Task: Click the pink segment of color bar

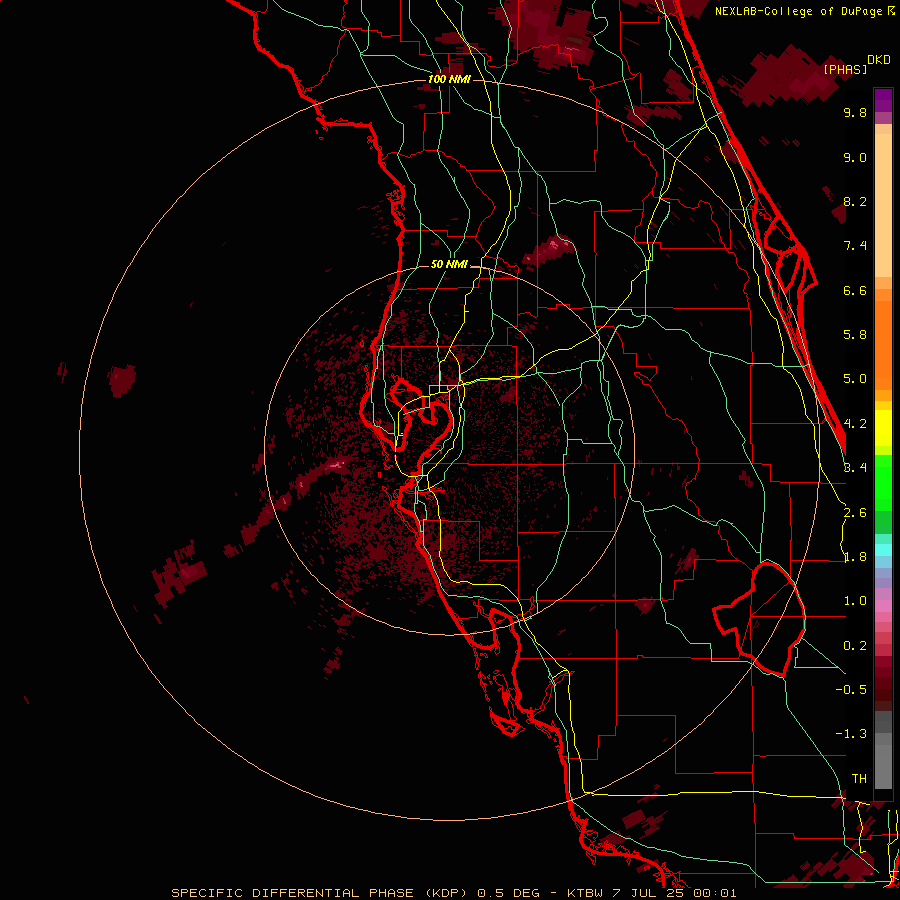Action: click(x=883, y=606)
